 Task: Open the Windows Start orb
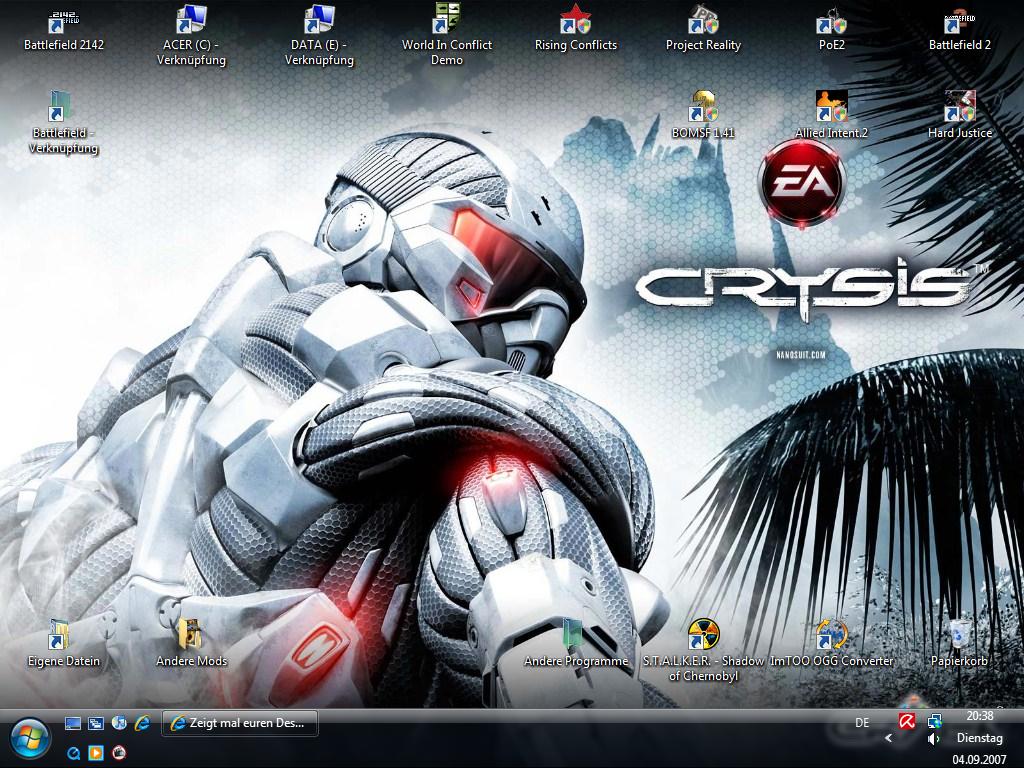[29, 740]
